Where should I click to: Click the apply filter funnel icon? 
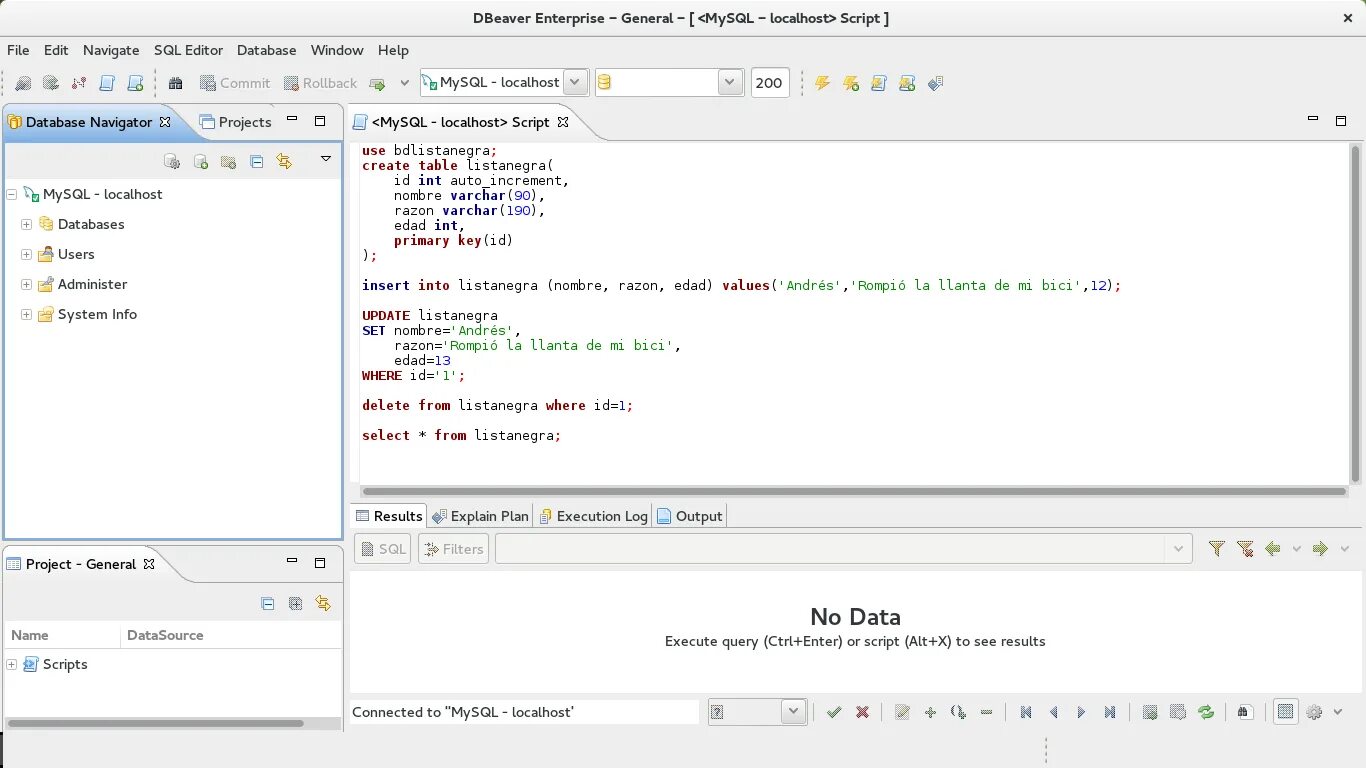1216,549
